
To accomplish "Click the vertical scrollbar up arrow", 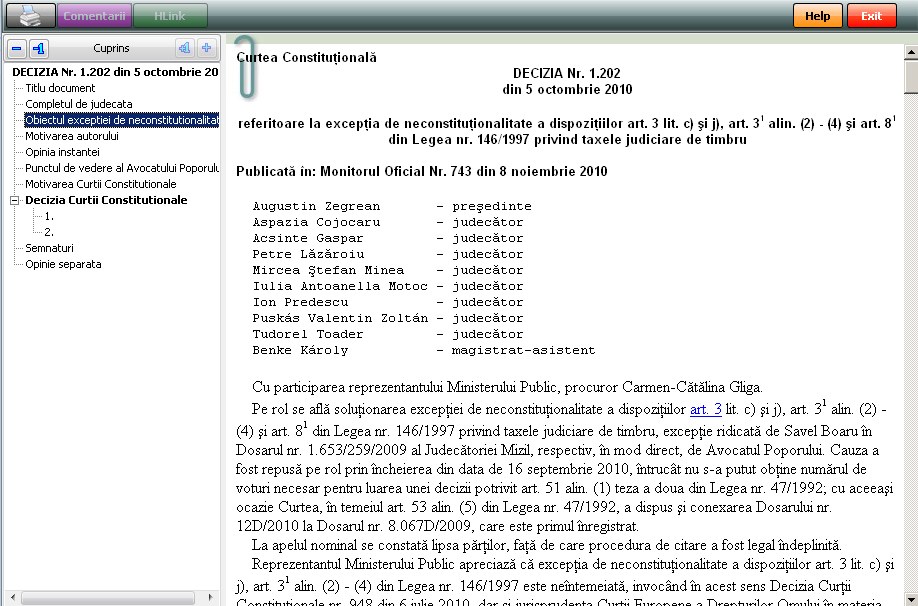I will point(911,52).
